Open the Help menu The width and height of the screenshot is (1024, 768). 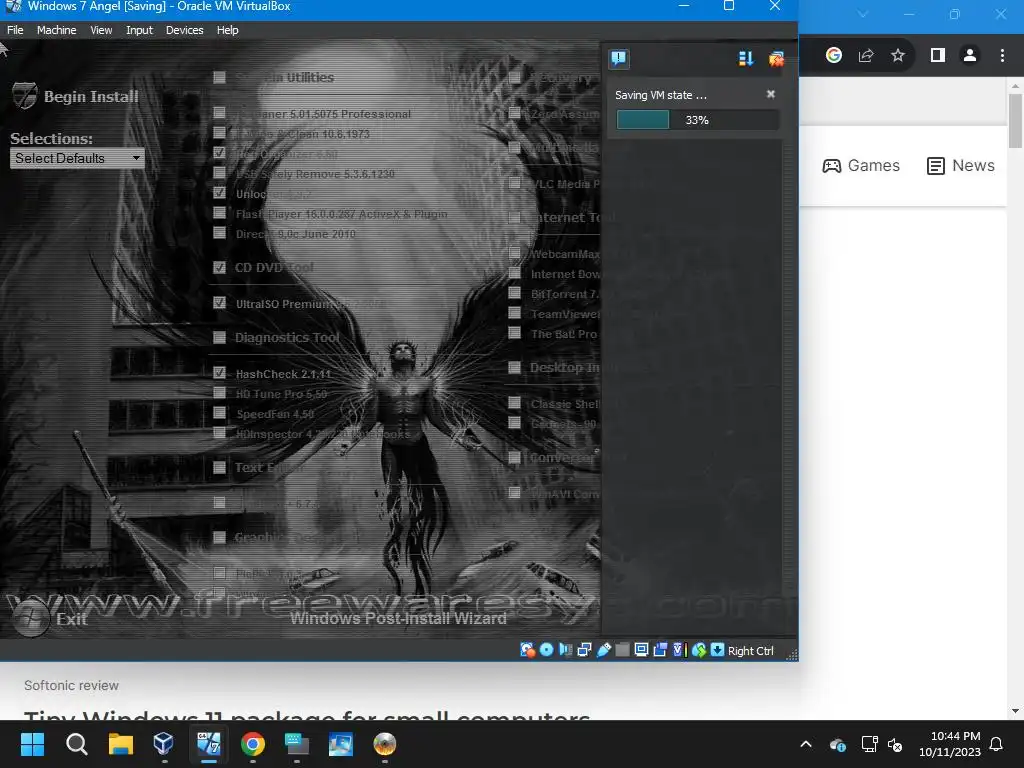pos(227,30)
